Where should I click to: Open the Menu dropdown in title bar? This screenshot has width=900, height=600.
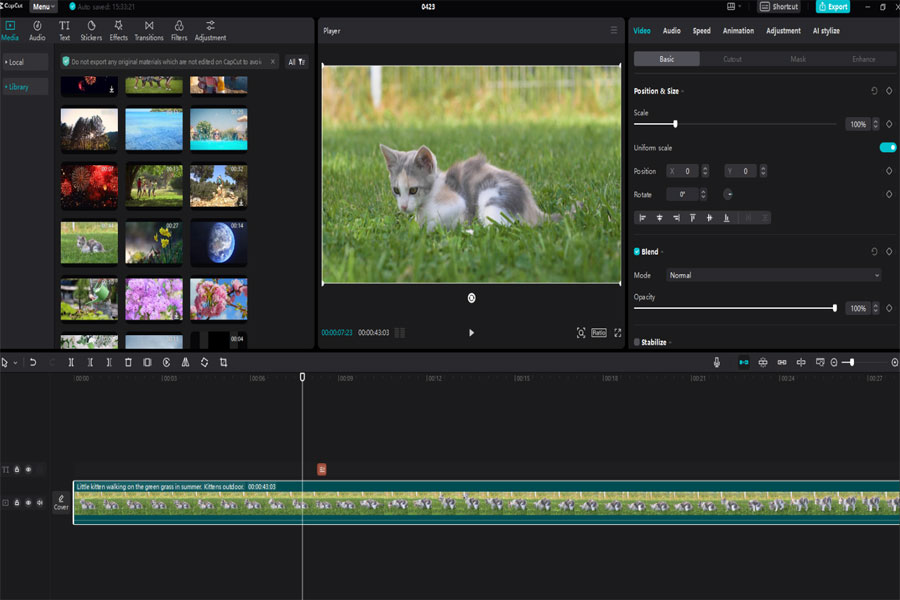pos(43,6)
